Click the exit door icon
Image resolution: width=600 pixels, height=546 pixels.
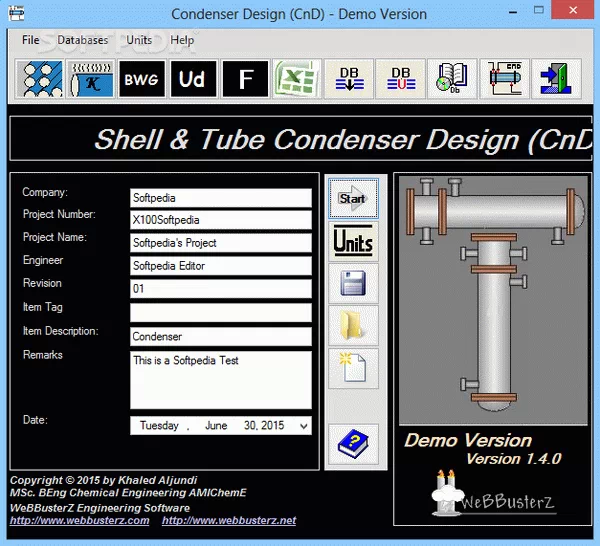[x=556, y=79]
